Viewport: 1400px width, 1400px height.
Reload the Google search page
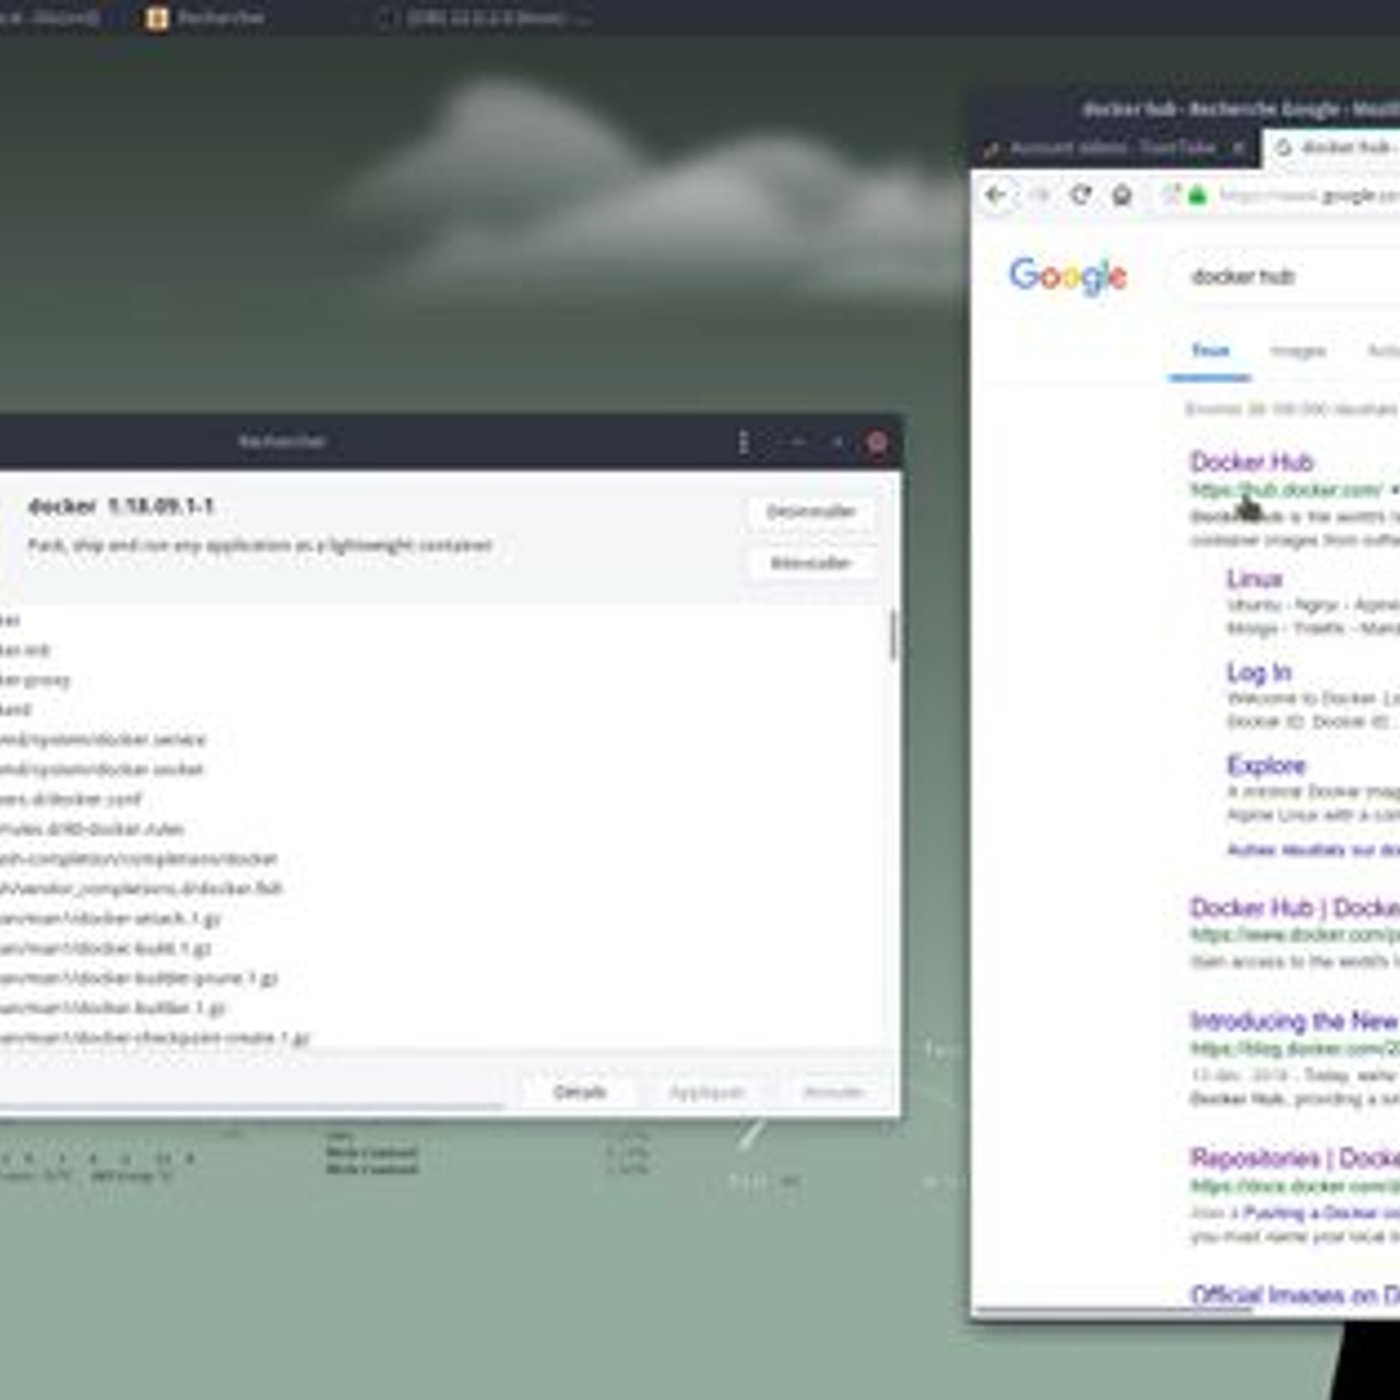click(1081, 195)
